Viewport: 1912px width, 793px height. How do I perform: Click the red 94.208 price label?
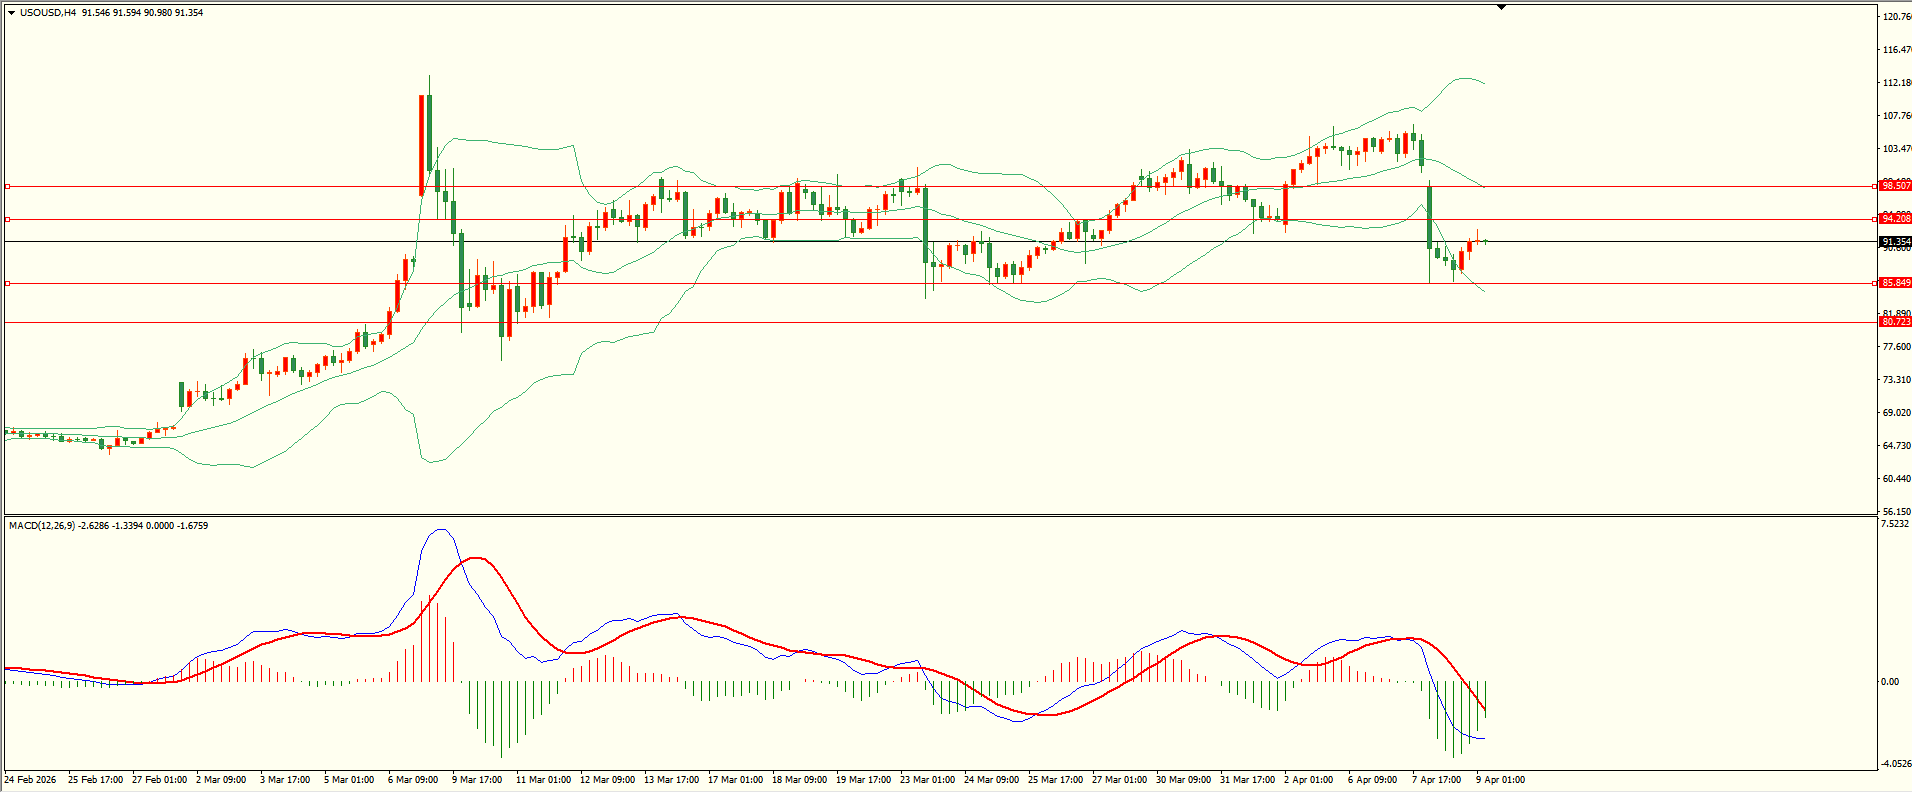[x=1895, y=219]
